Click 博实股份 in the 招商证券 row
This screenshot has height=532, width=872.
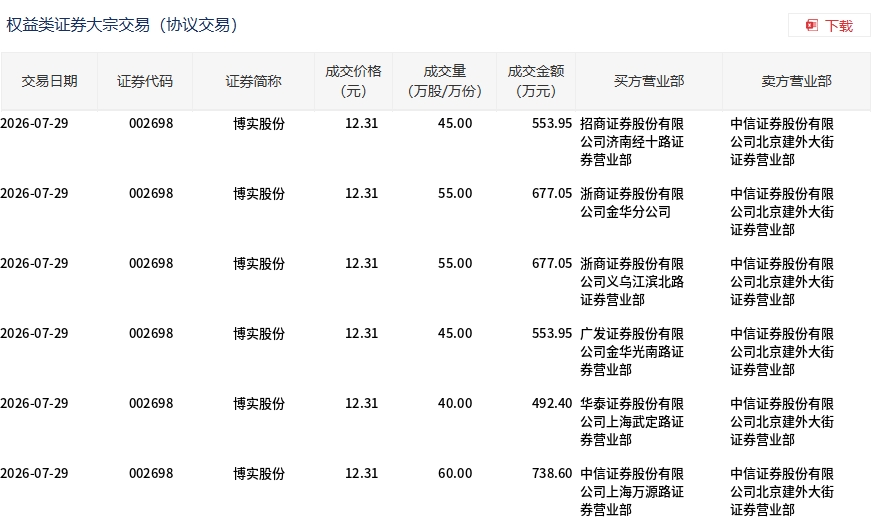tap(259, 123)
